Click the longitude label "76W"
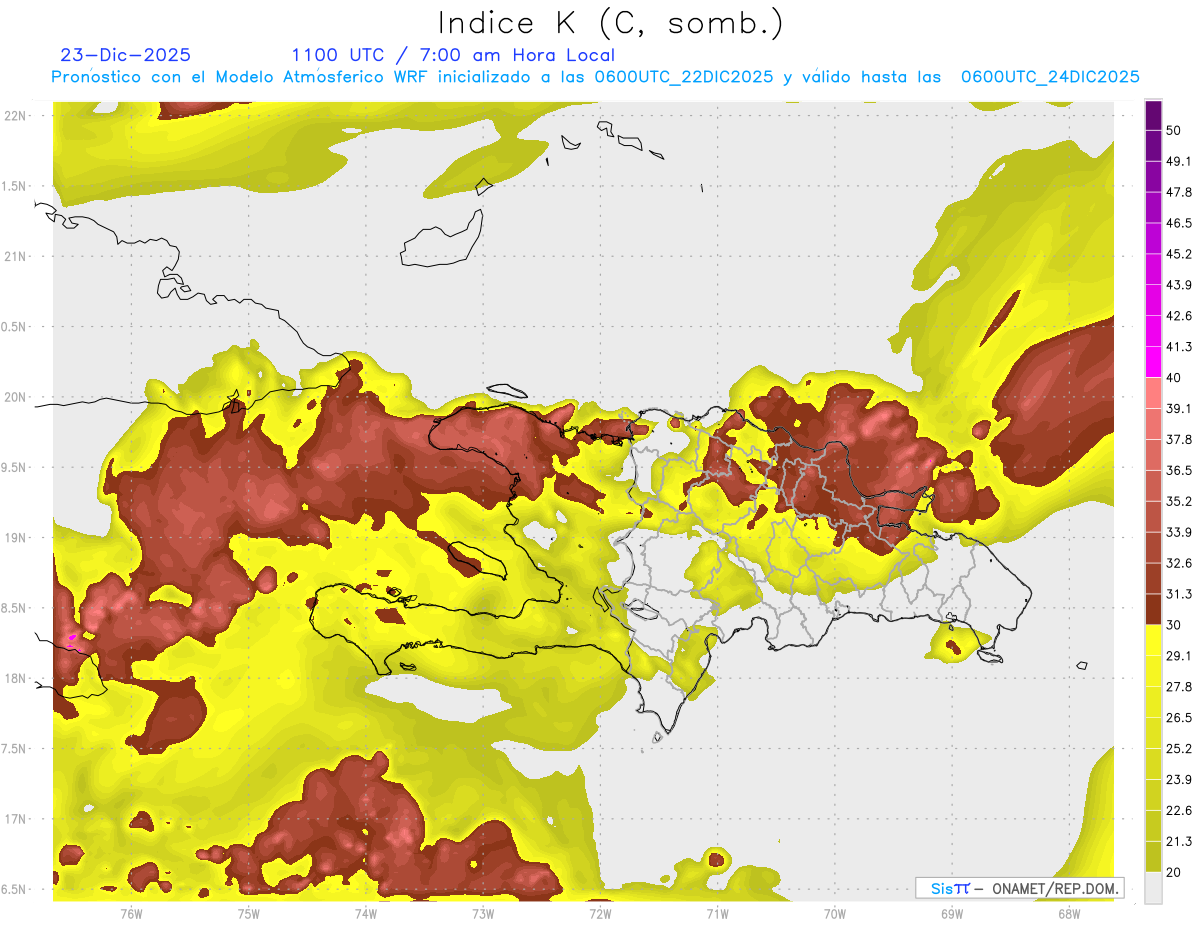1200x927 pixels. pos(131,914)
